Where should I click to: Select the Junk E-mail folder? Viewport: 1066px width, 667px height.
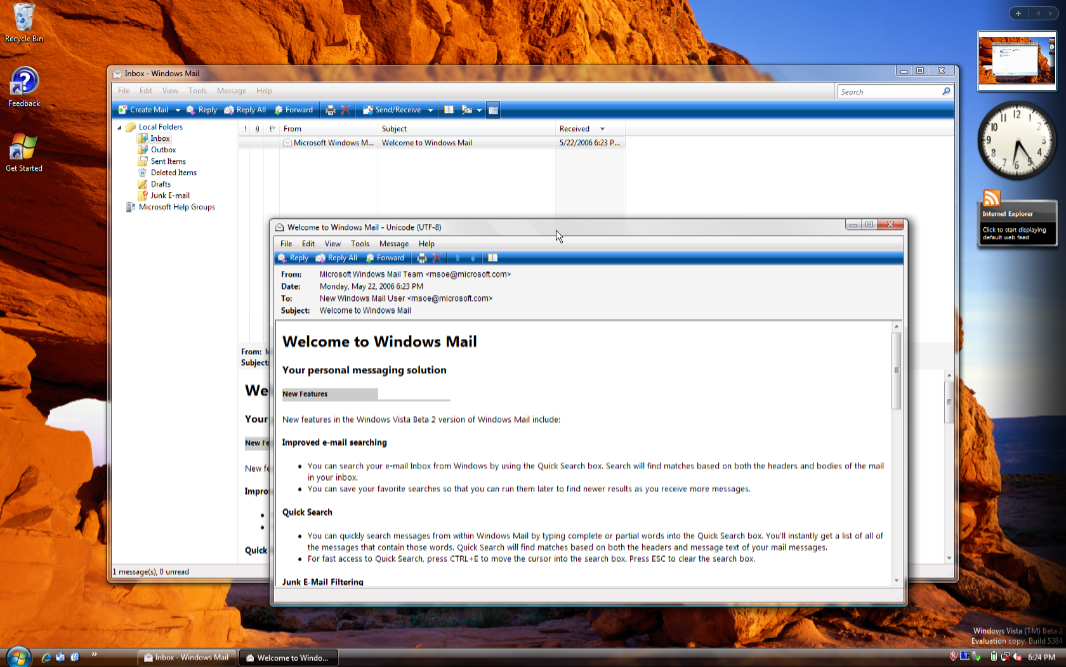[x=163, y=195]
